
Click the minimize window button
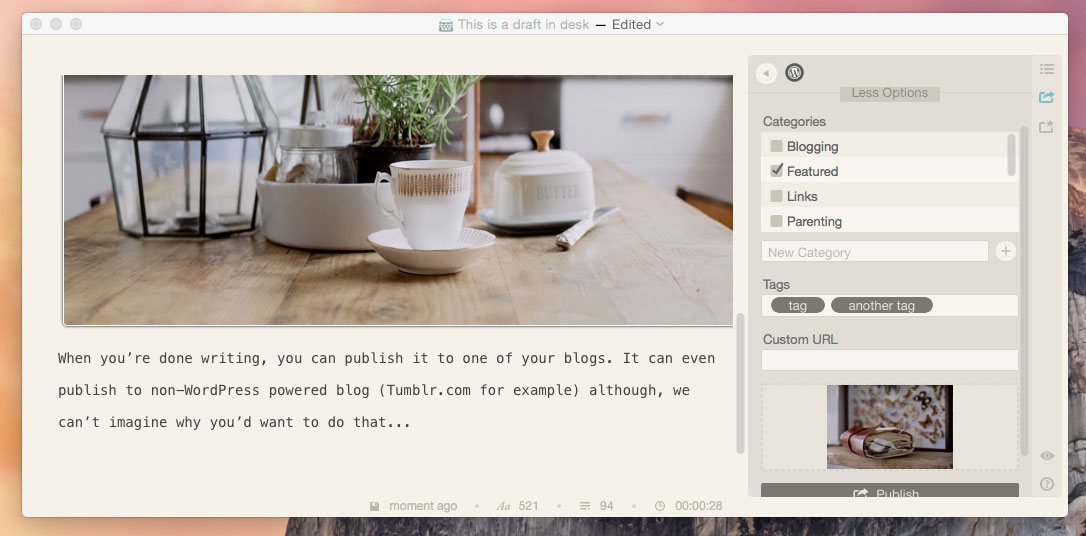point(56,24)
